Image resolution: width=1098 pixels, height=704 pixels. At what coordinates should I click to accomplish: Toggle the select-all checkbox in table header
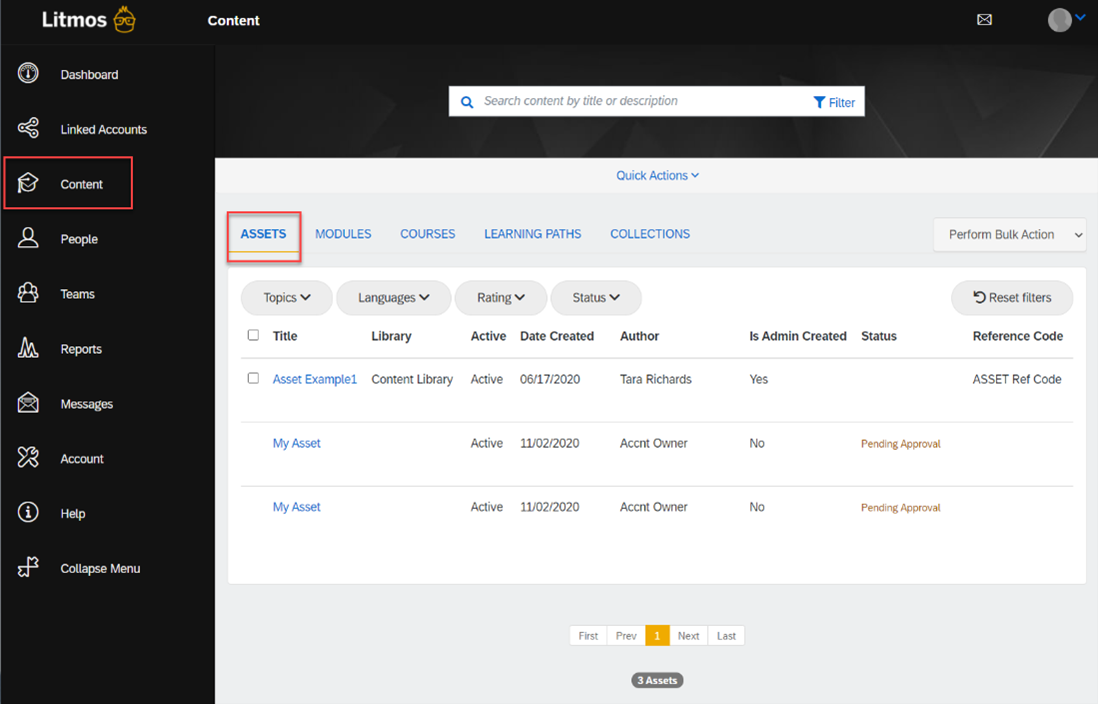253,335
